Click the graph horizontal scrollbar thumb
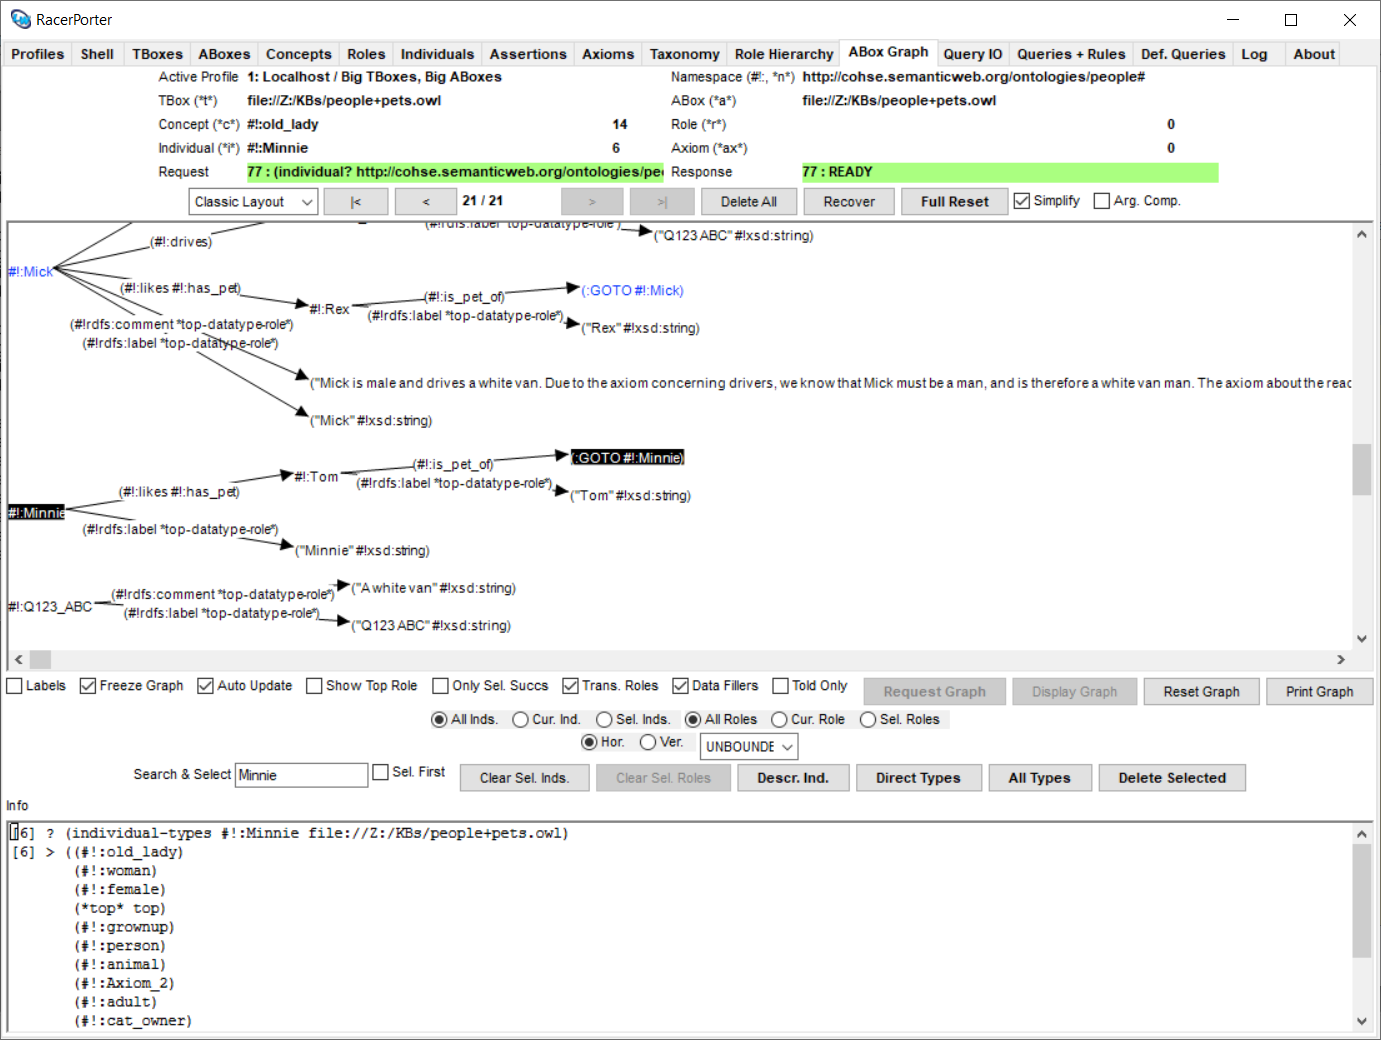This screenshot has width=1381, height=1040. [40, 659]
